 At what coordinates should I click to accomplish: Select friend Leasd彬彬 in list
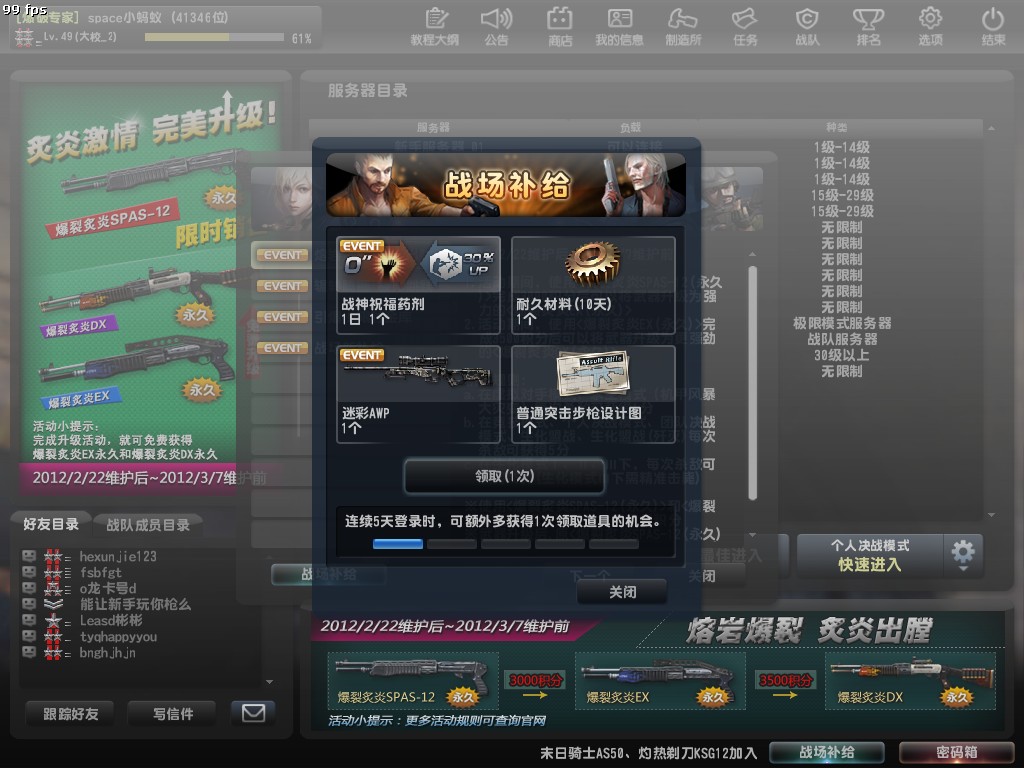point(110,620)
